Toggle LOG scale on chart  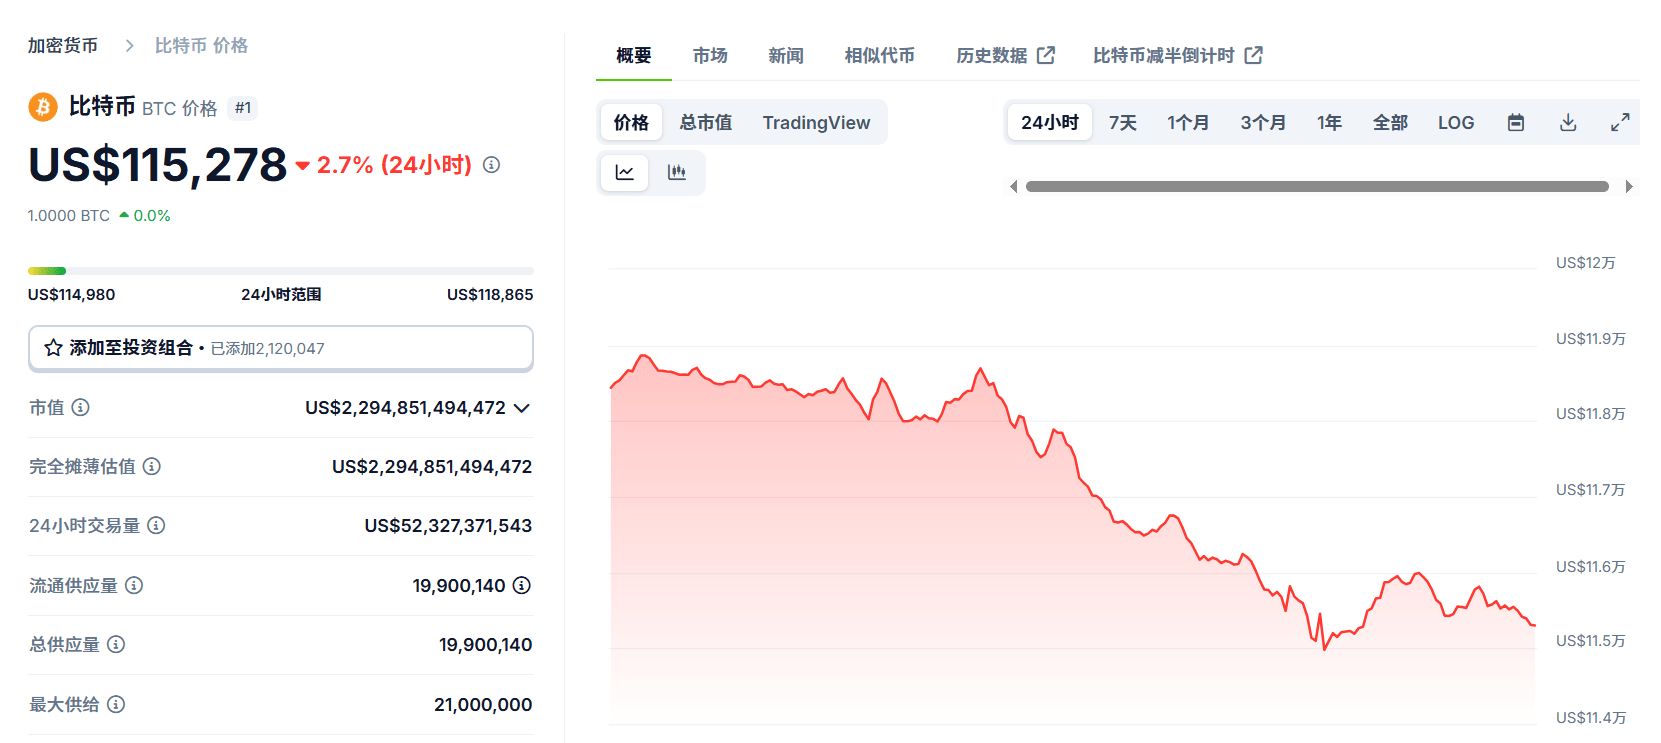pos(1456,122)
